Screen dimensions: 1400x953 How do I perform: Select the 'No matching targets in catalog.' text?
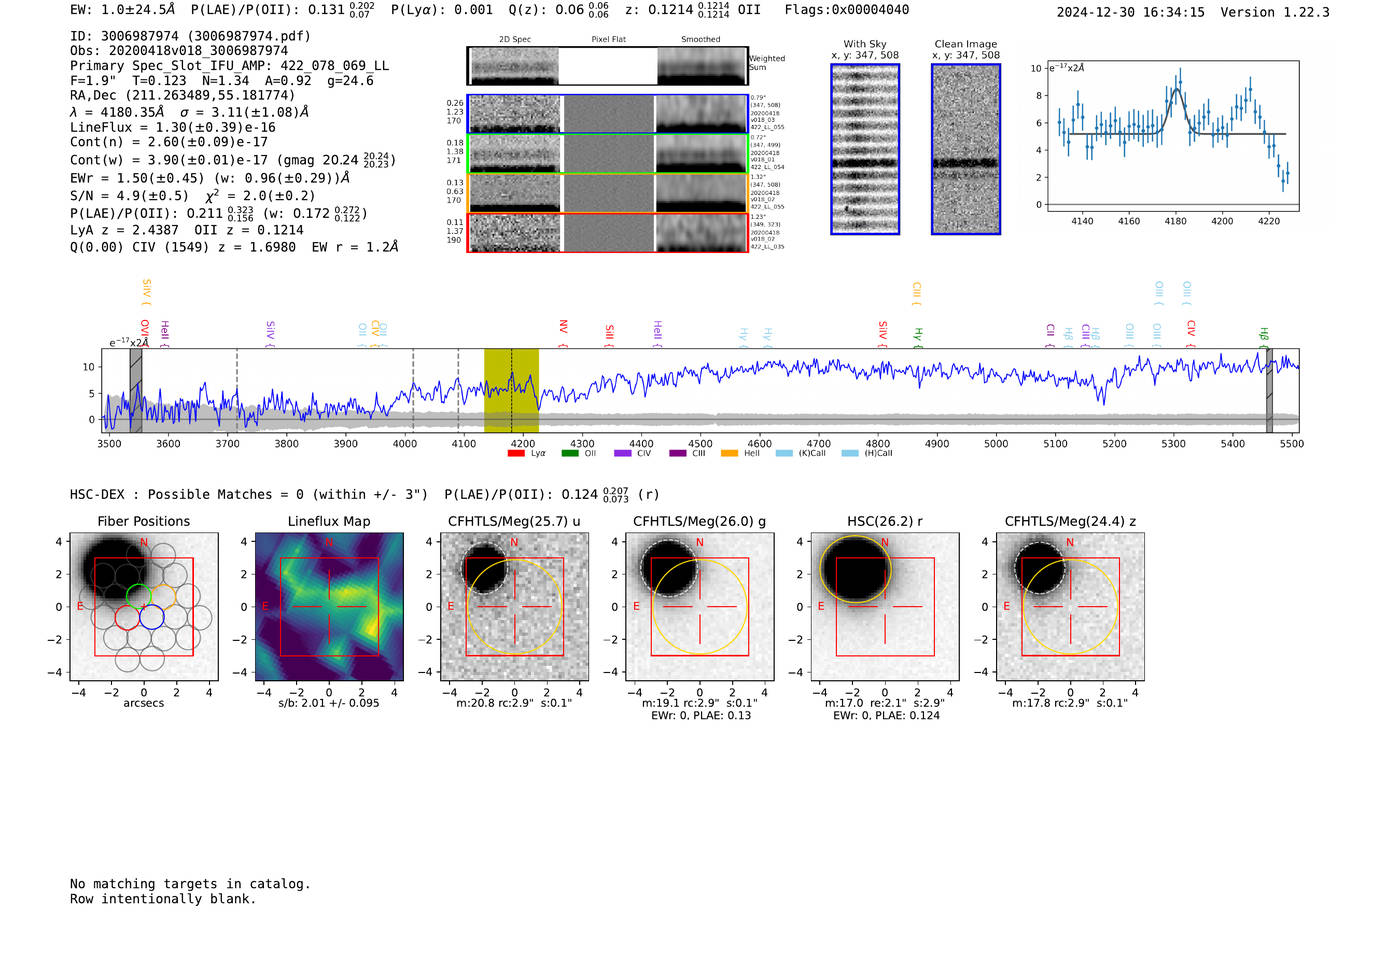click(190, 884)
